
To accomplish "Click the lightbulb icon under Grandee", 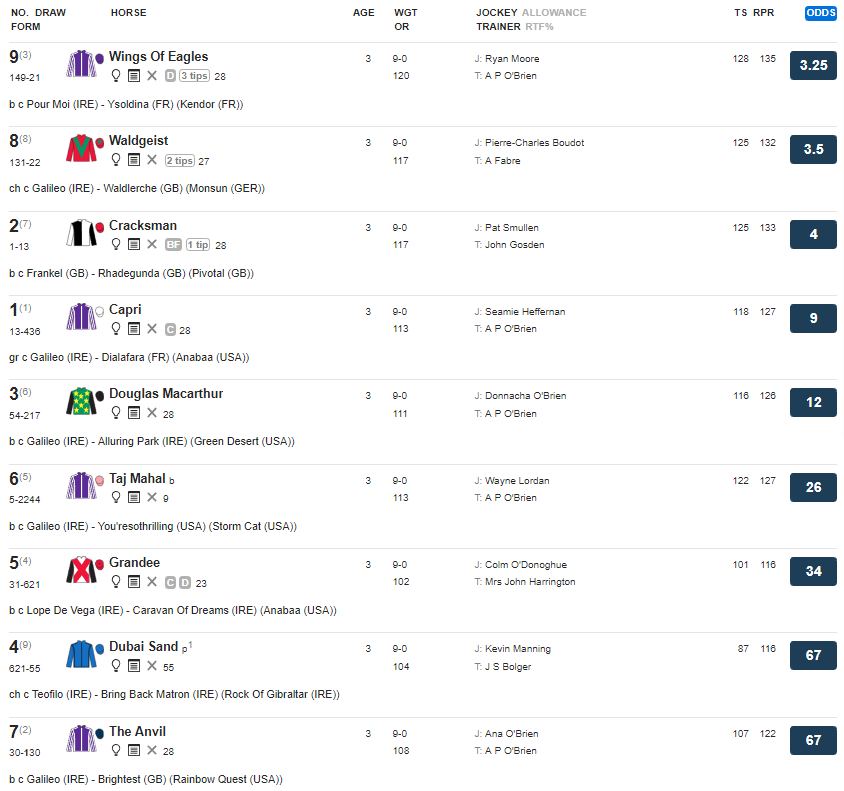I will (x=116, y=582).
